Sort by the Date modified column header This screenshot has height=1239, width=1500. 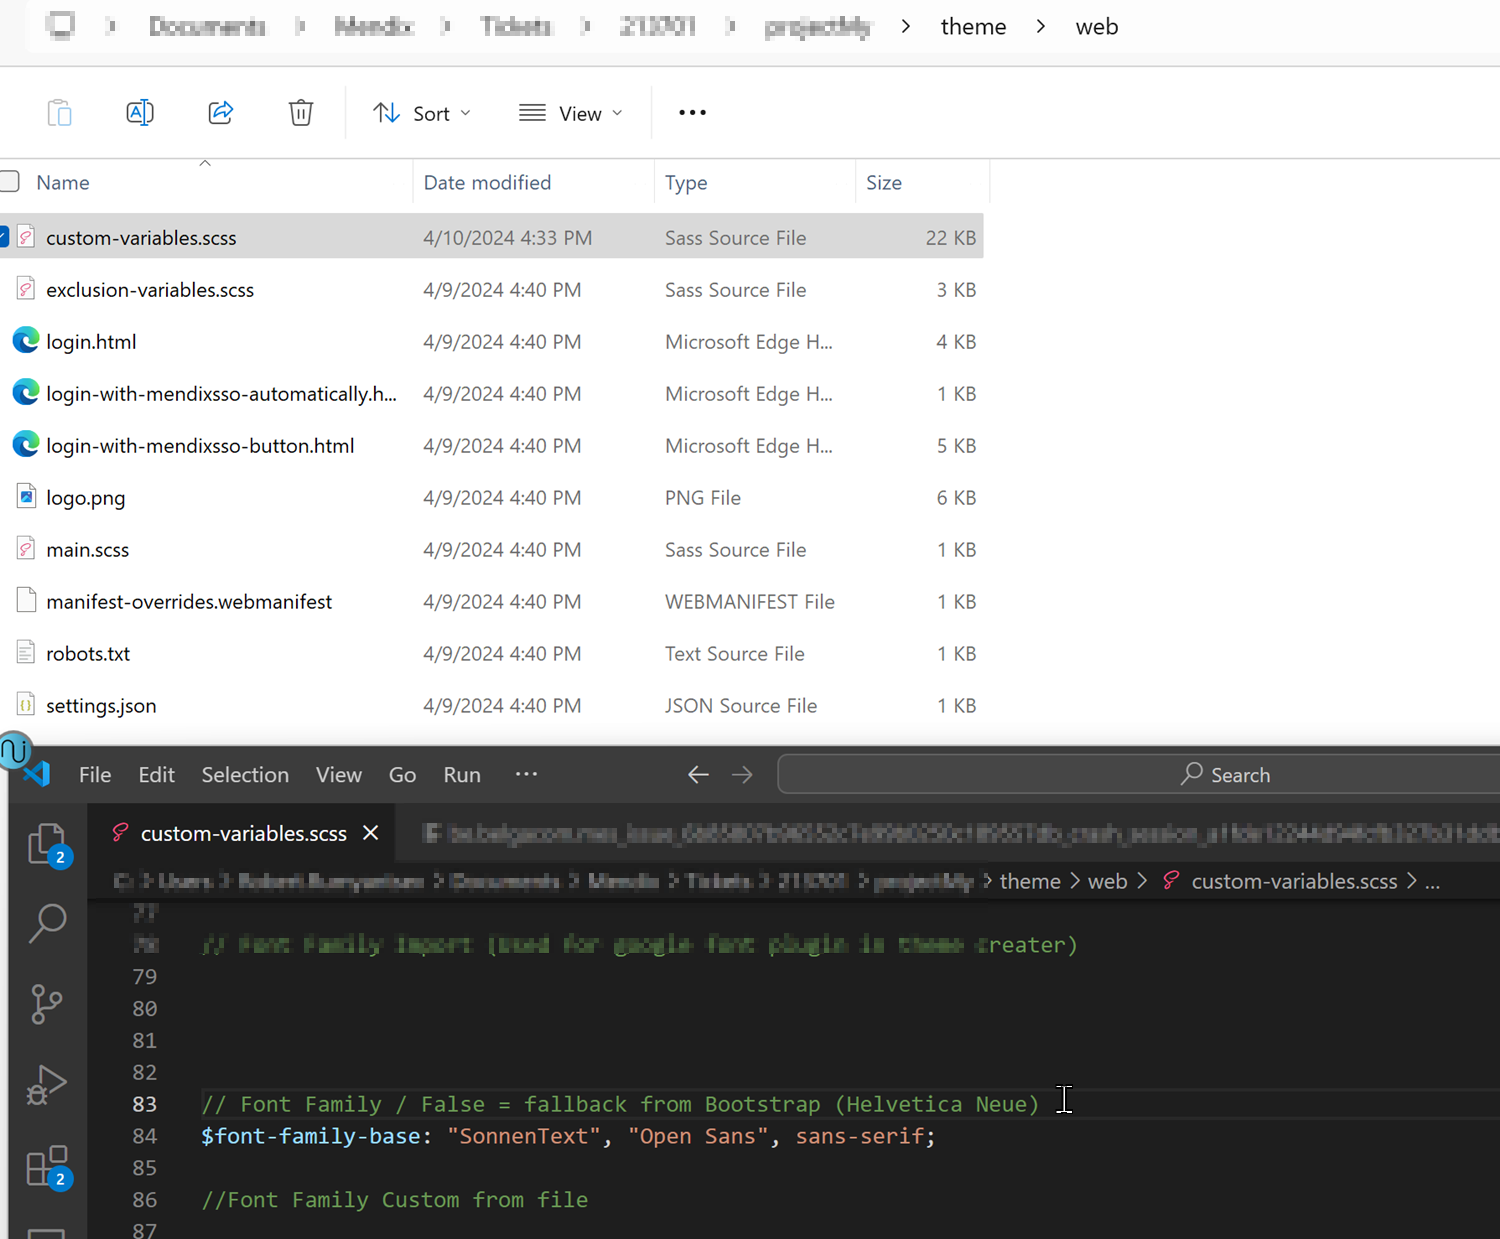click(533, 182)
